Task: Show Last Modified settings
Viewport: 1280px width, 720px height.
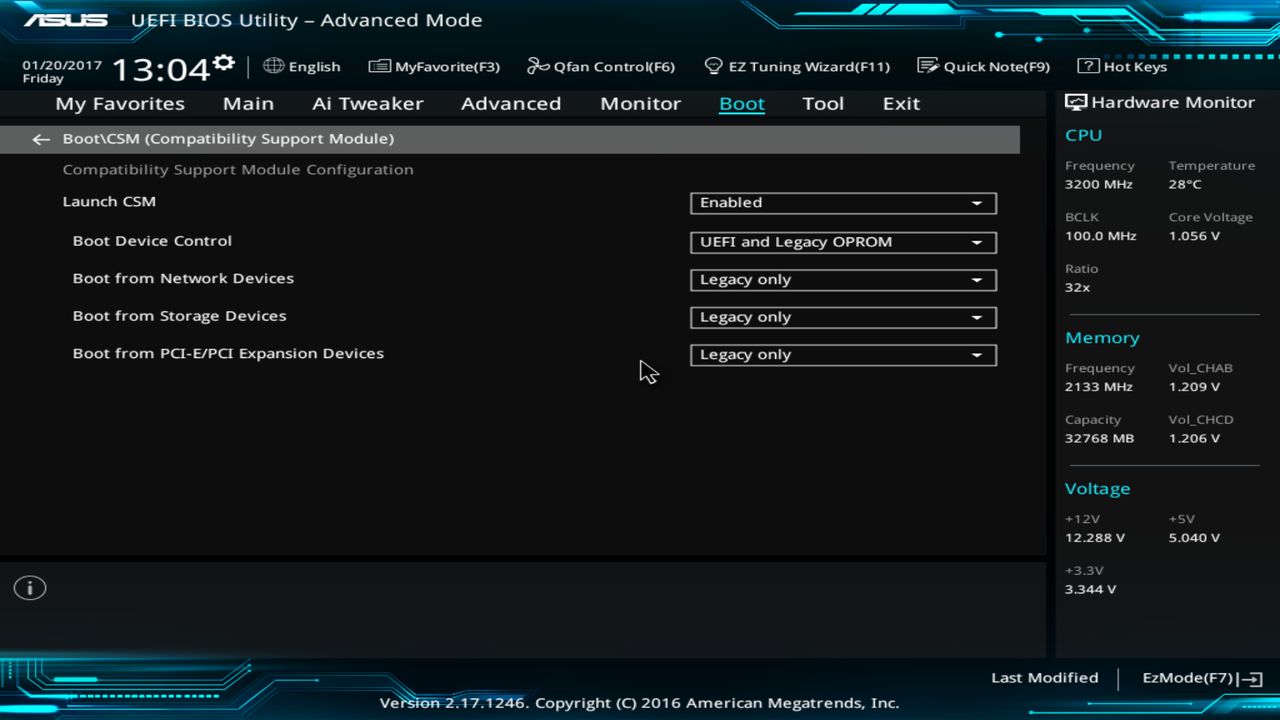Action: [x=1044, y=677]
